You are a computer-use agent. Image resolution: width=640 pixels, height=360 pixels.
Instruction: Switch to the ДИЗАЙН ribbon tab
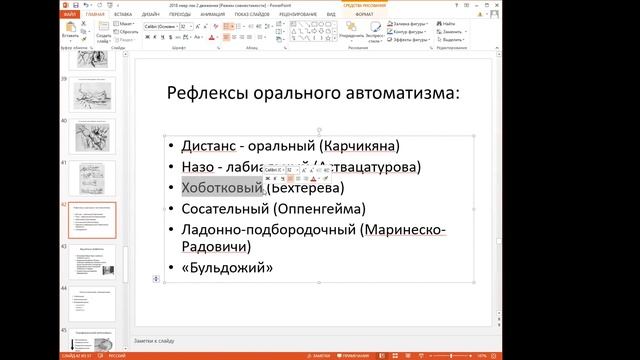coord(151,14)
